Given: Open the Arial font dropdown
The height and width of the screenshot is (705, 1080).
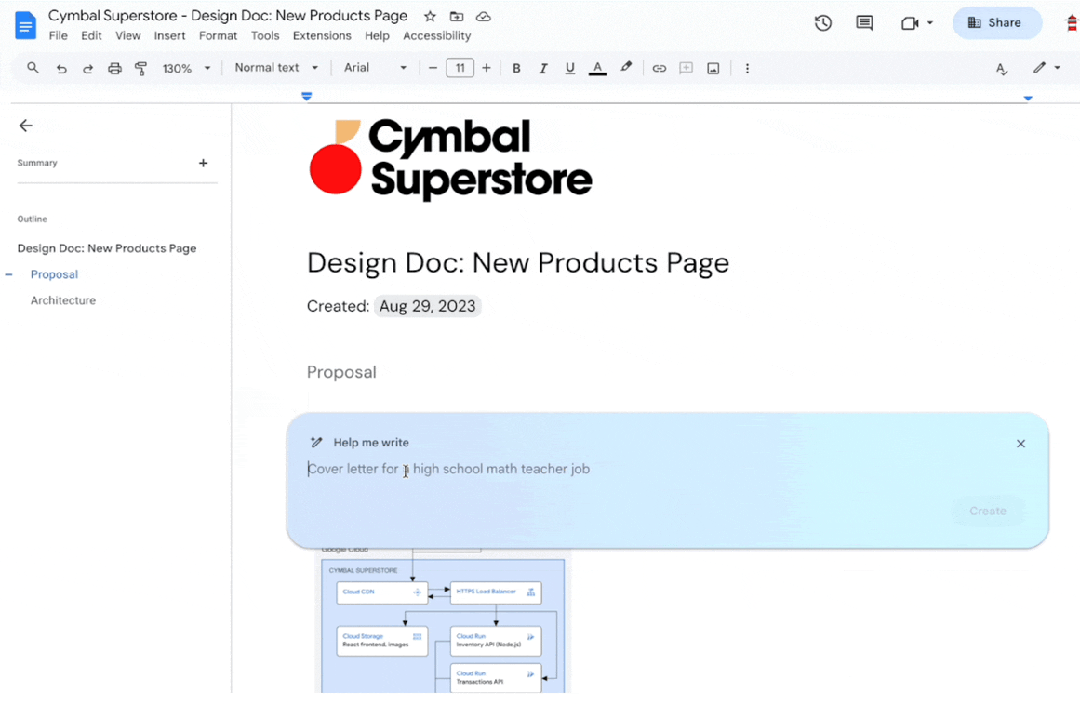Looking at the screenshot, I should pos(375,67).
